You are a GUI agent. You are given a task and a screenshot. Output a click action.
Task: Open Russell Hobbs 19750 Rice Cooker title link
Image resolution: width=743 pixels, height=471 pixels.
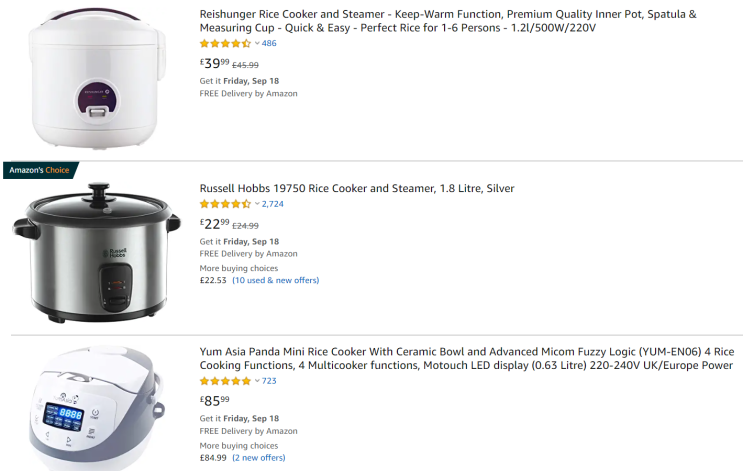[x=357, y=188]
